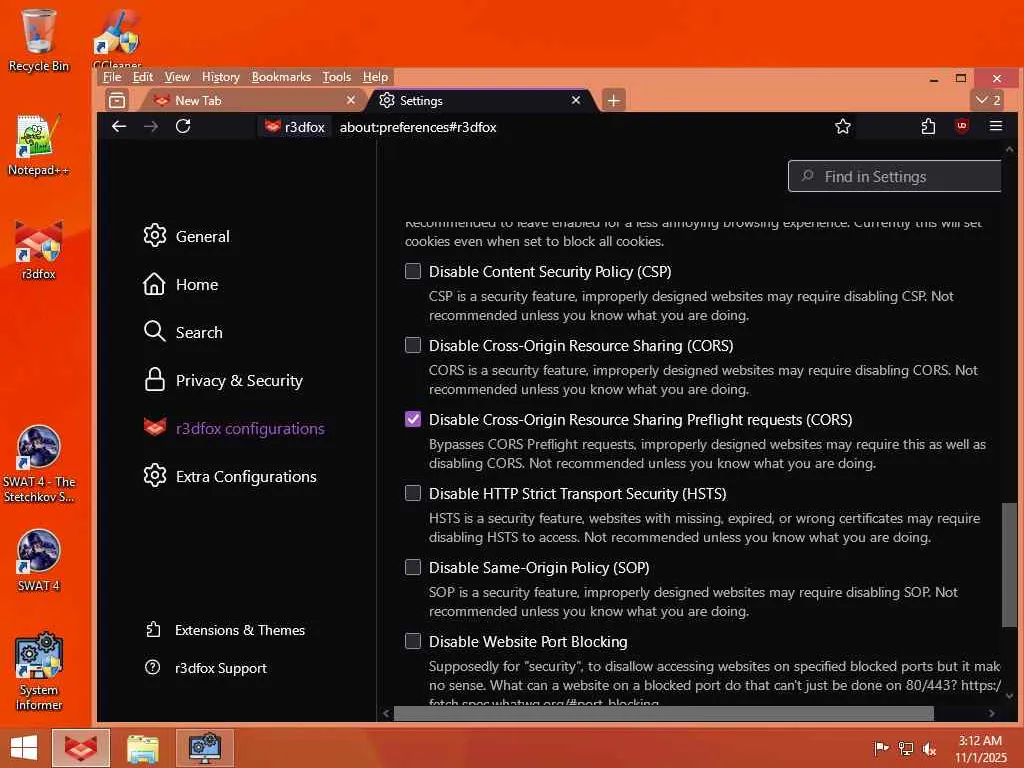Image resolution: width=1024 pixels, height=768 pixels.
Task: Click the address bar URL about:preferences#r3dfox
Action: coord(418,127)
